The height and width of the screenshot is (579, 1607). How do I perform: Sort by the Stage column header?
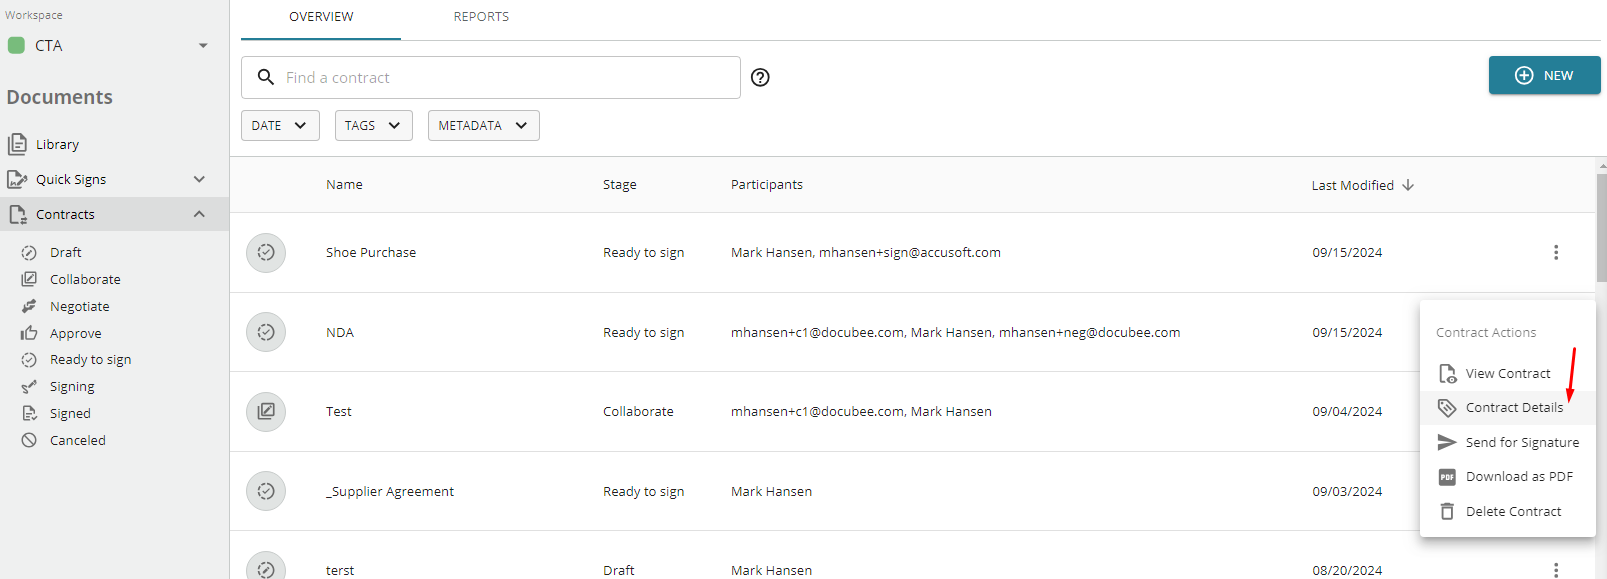coord(619,185)
